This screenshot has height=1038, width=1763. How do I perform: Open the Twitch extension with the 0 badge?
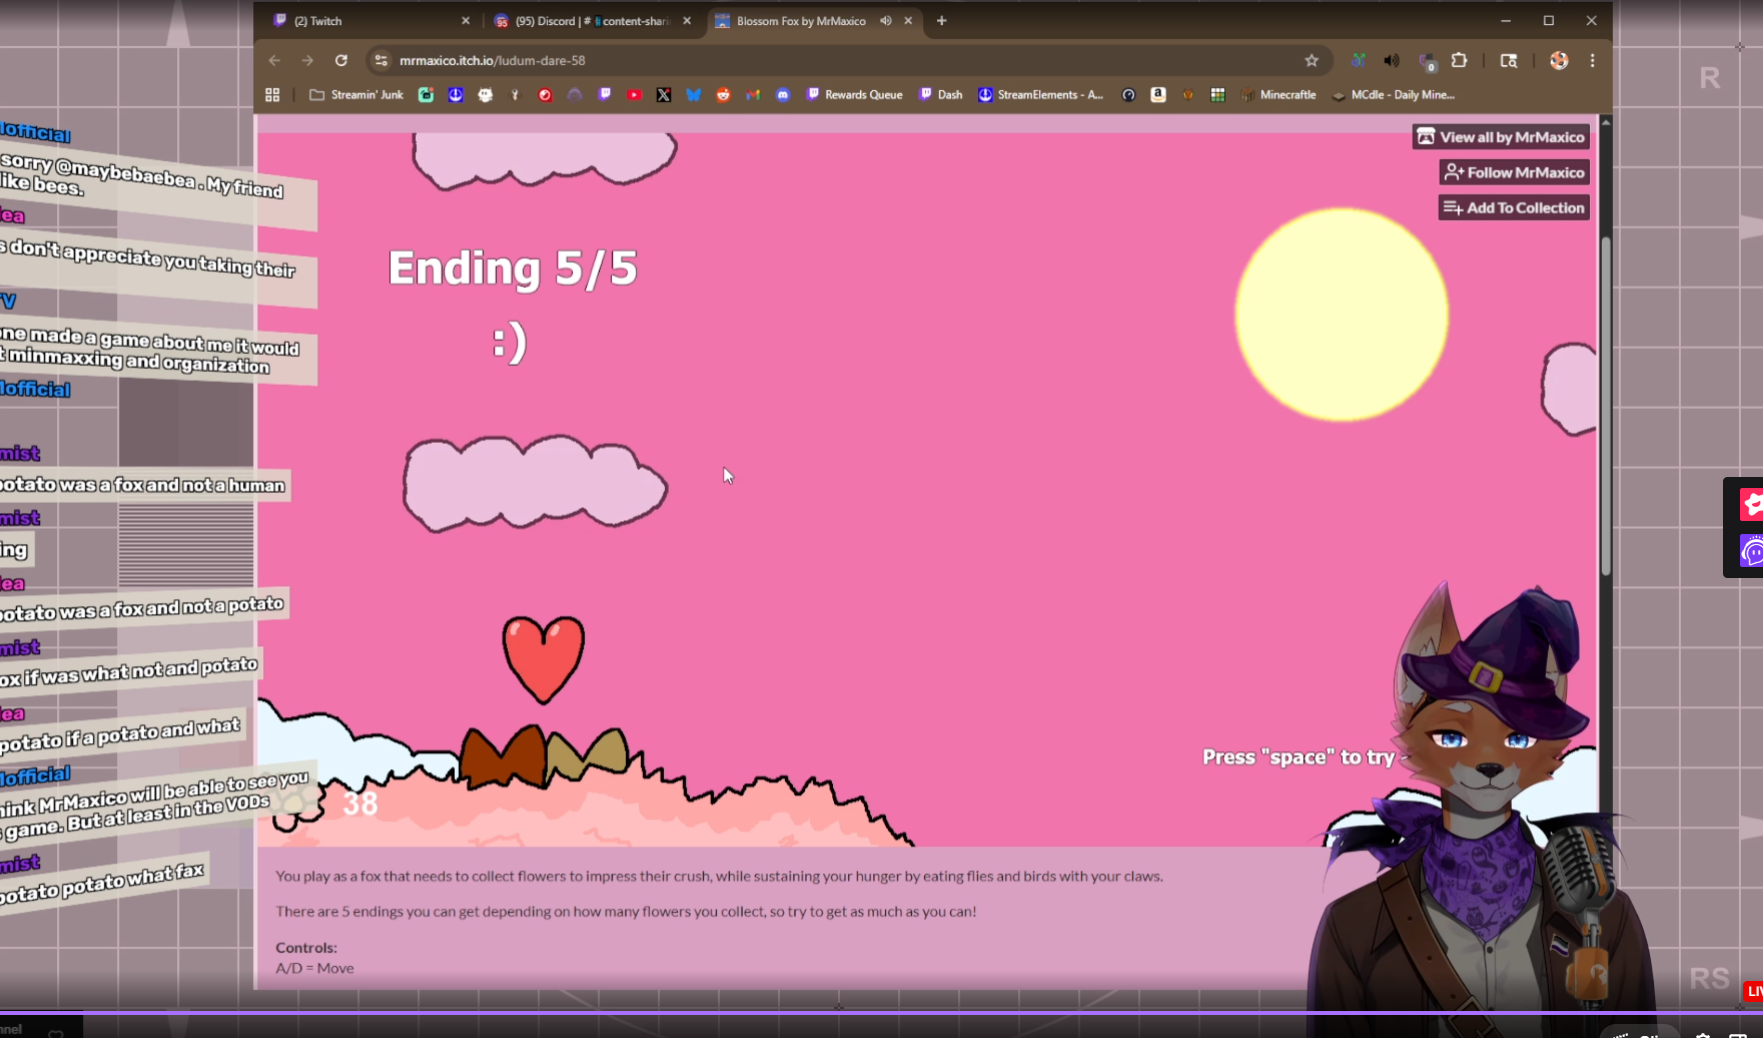click(x=1427, y=62)
